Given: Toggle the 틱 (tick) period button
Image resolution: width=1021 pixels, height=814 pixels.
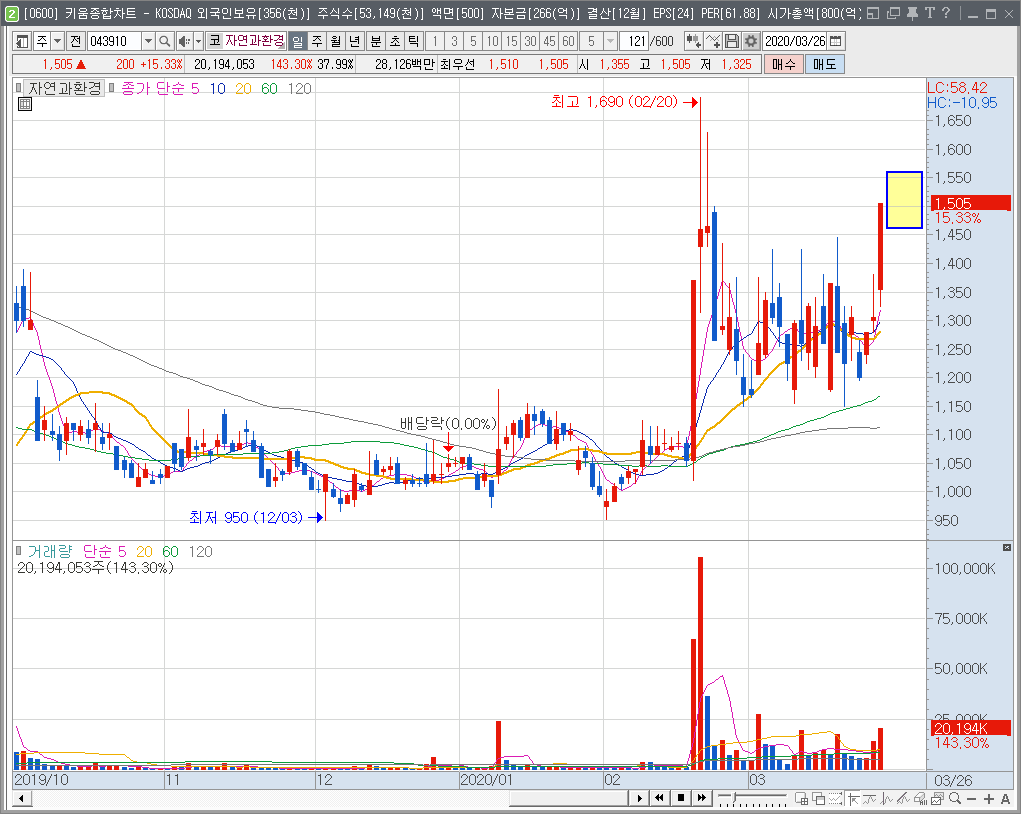Looking at the screenshot, I should point(413,42).
